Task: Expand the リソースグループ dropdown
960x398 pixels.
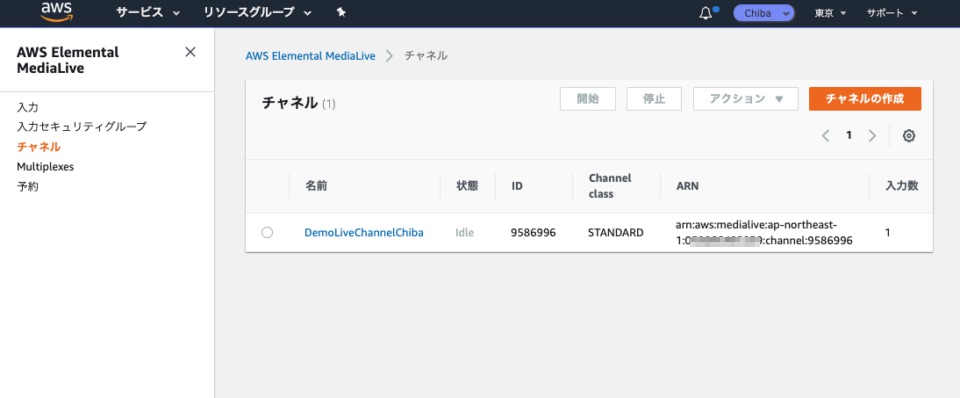Action: pyautogui.click(x=258, y=12)
